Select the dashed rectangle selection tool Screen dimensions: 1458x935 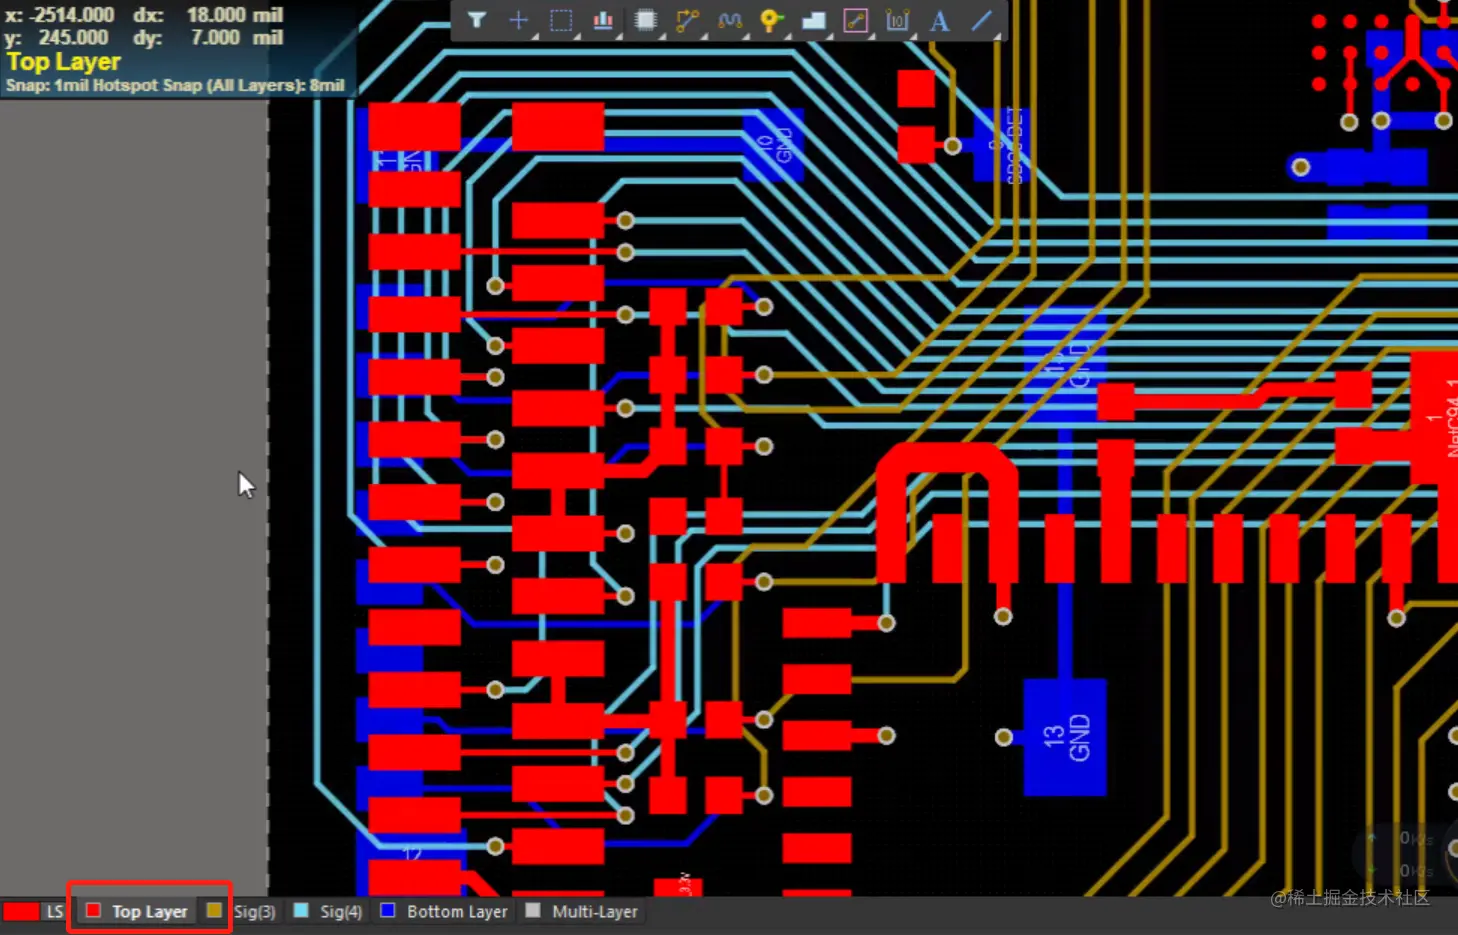pos(561,20)
